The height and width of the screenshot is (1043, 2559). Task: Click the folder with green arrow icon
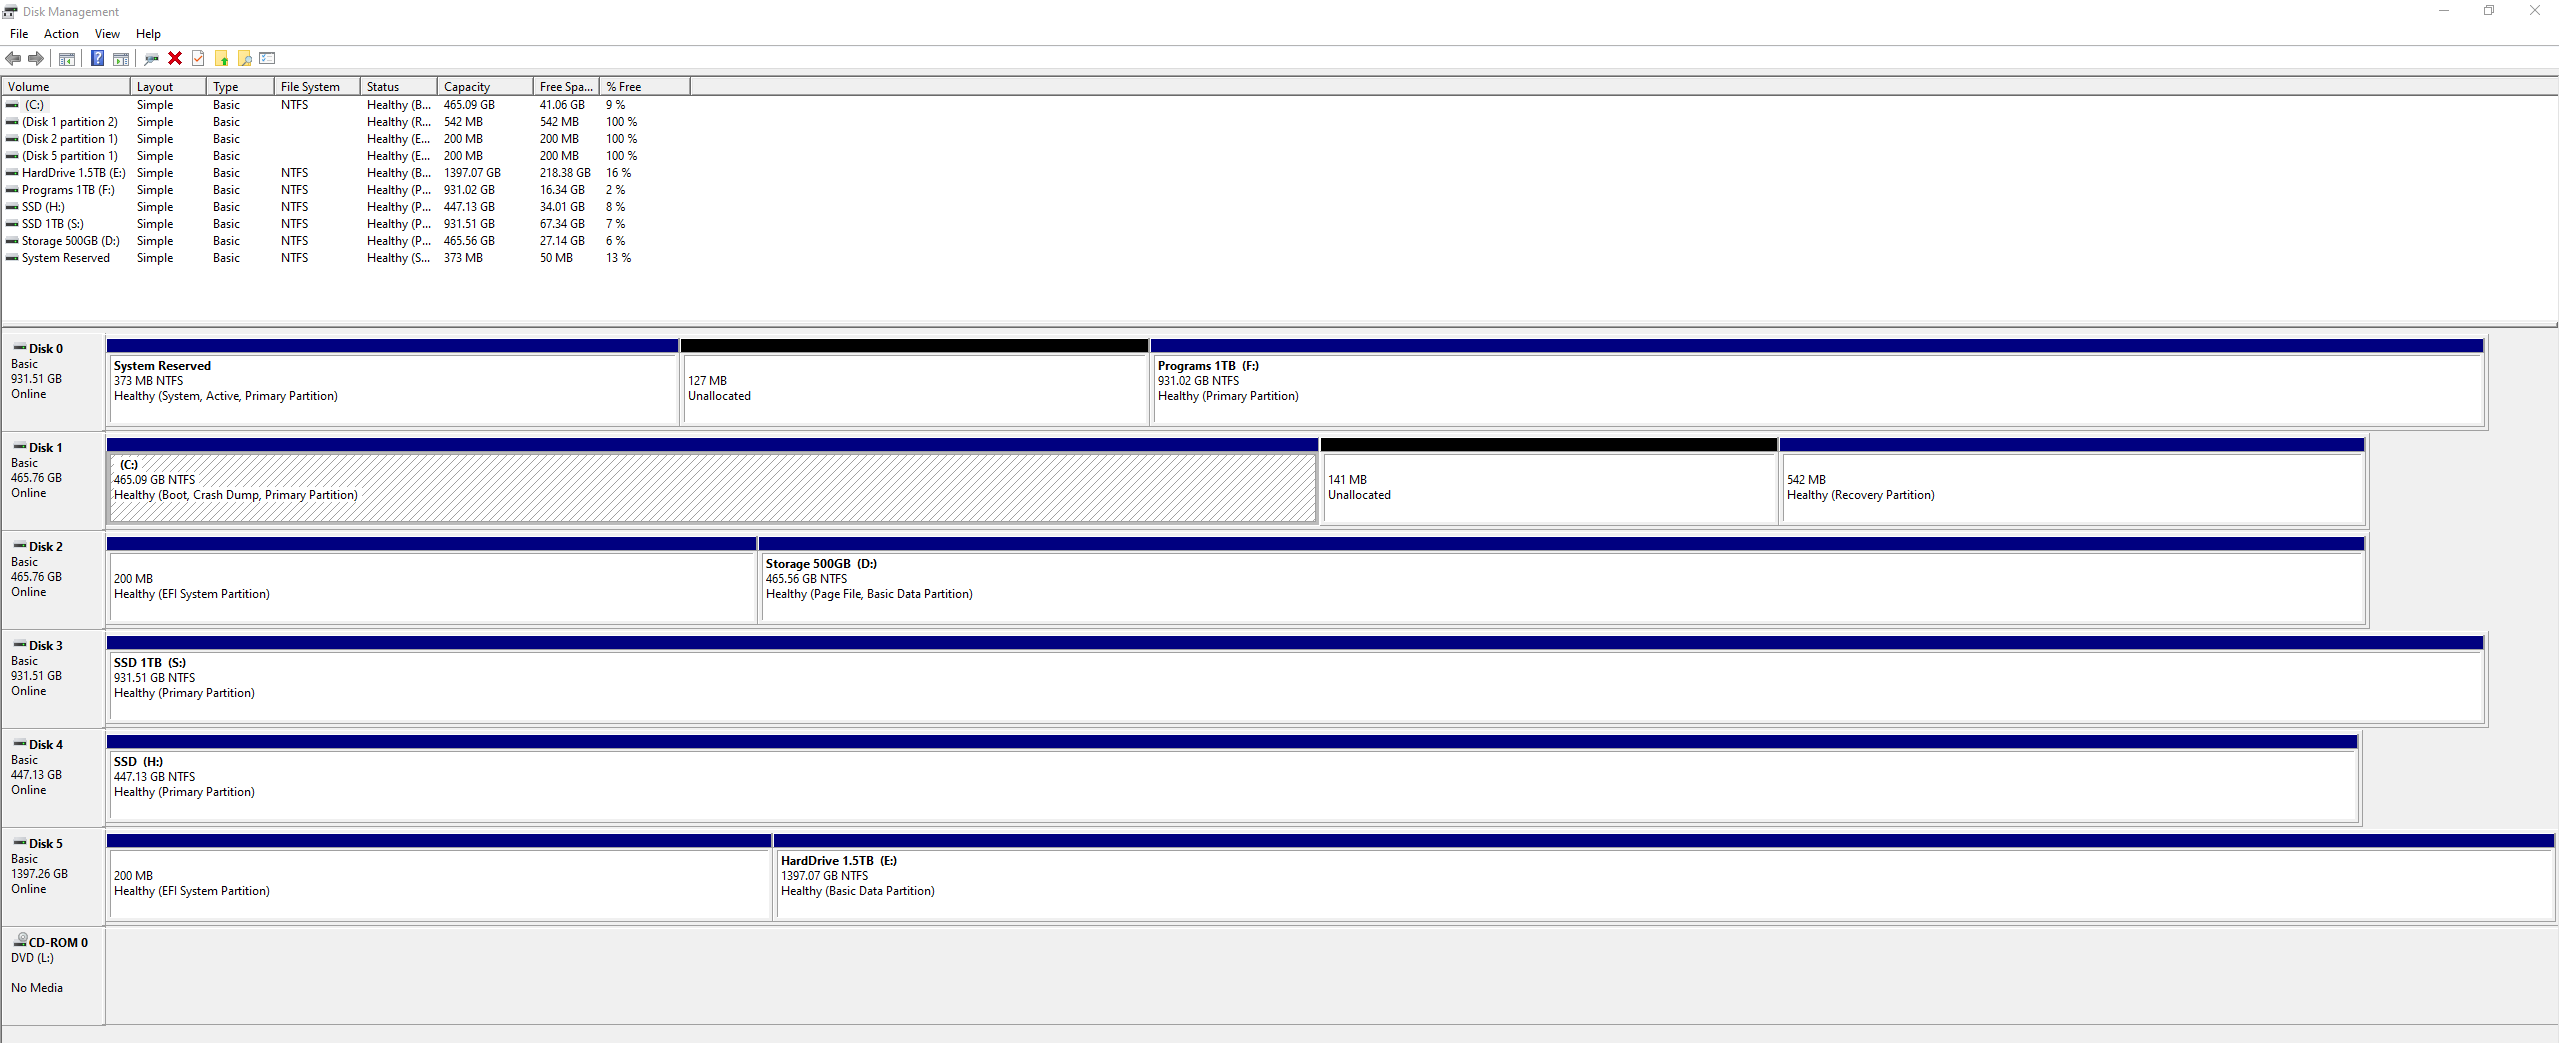222,58
